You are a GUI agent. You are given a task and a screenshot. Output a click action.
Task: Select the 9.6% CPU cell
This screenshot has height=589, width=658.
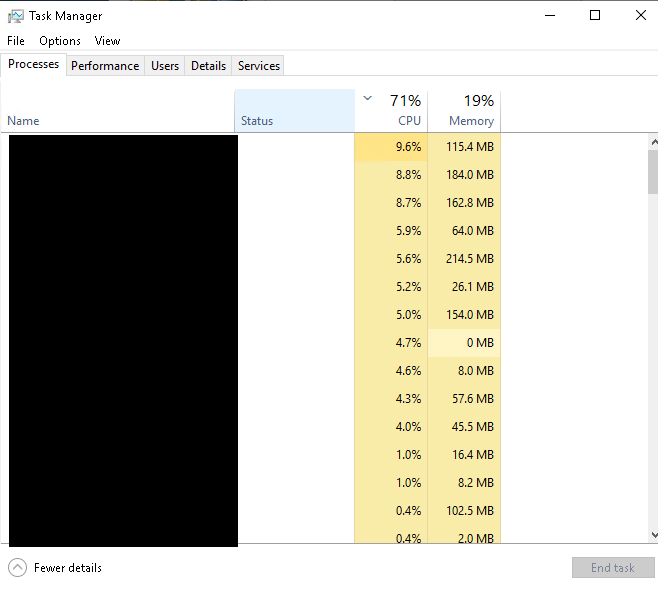391,147
